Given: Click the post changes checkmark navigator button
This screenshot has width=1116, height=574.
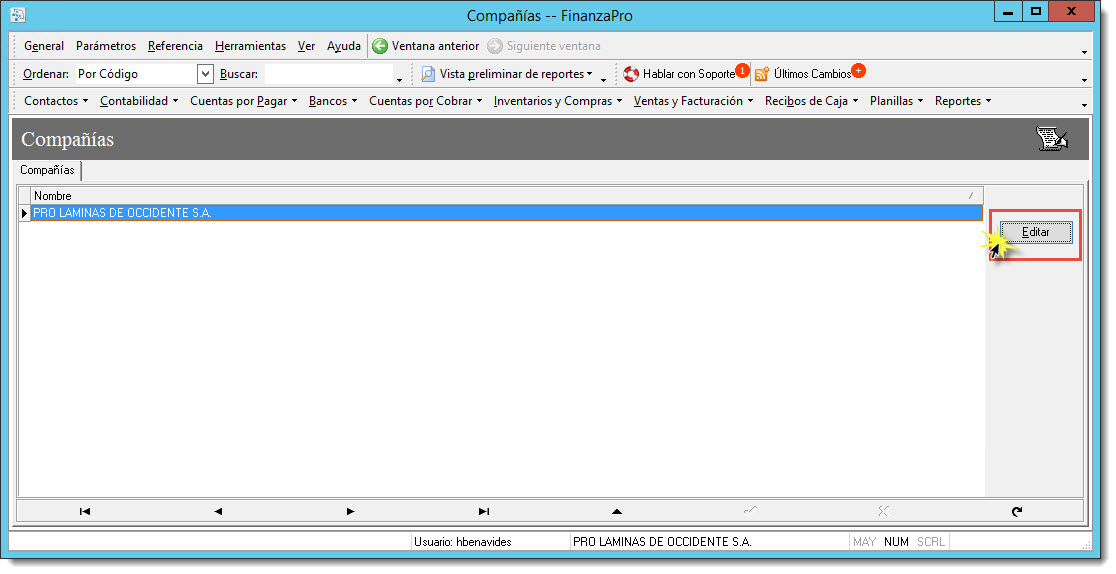Looking at the screenshot, I should tap(750, 511).
